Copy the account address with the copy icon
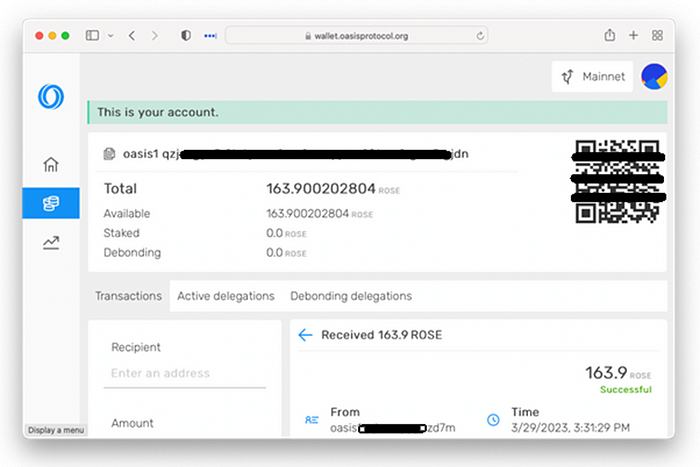The width and height of the screenshot is (700, 467). point(109,154)
